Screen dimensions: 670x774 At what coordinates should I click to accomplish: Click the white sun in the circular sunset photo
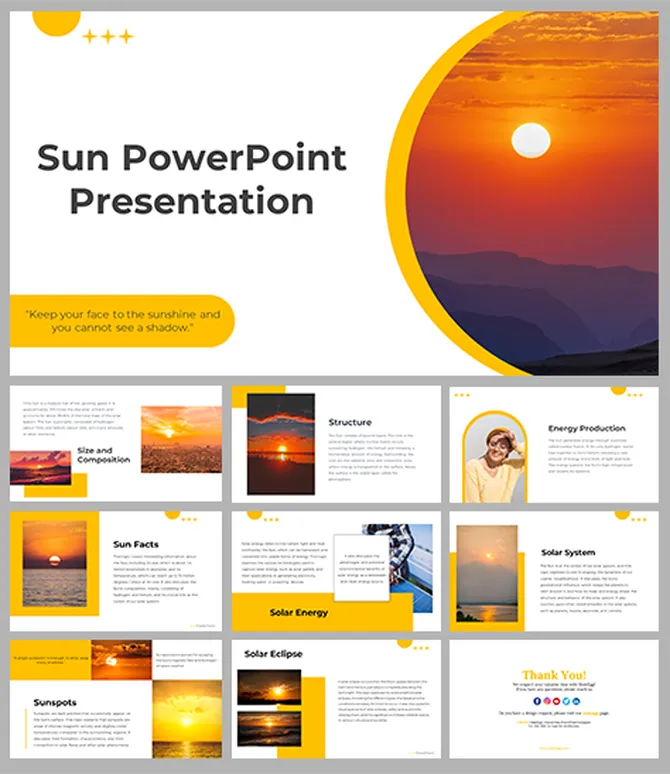coord(531,141)
